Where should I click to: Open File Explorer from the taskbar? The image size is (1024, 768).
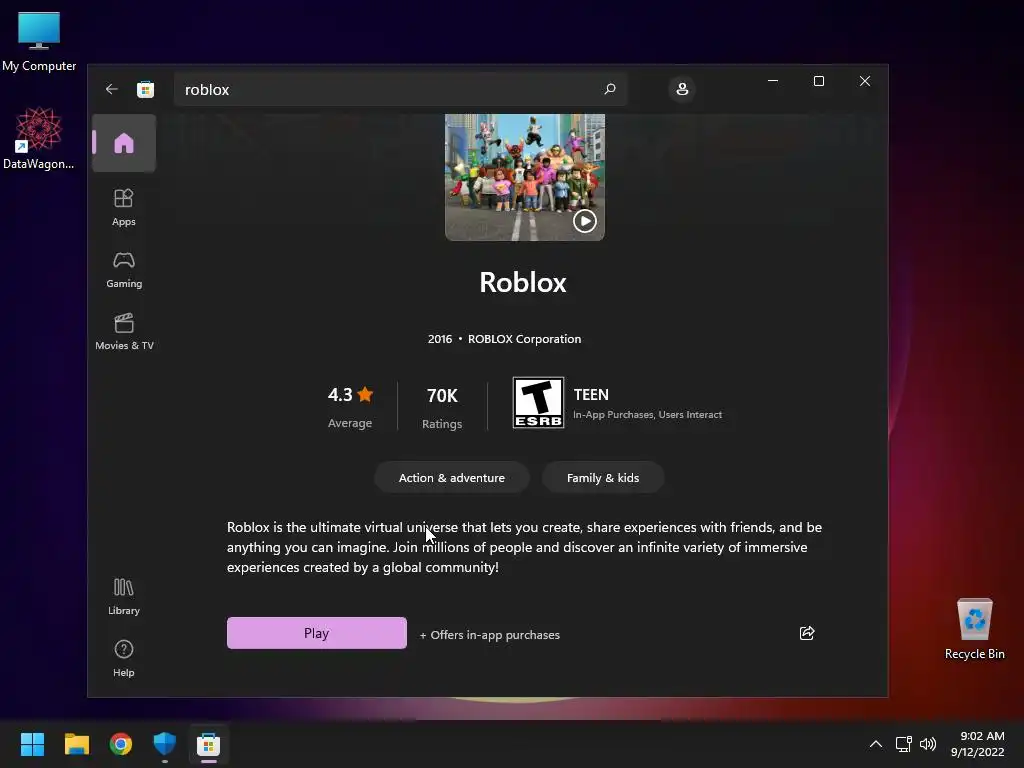[77, 744]
